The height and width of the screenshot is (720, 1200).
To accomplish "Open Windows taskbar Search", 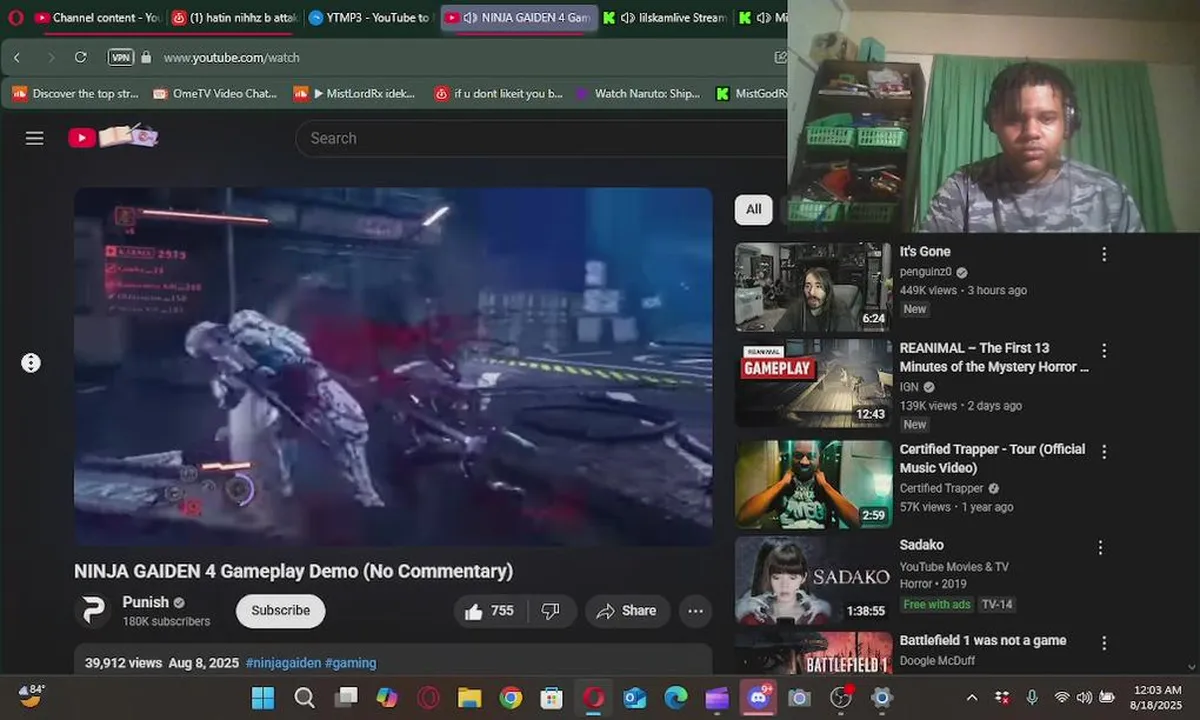I will coord(304,697).
